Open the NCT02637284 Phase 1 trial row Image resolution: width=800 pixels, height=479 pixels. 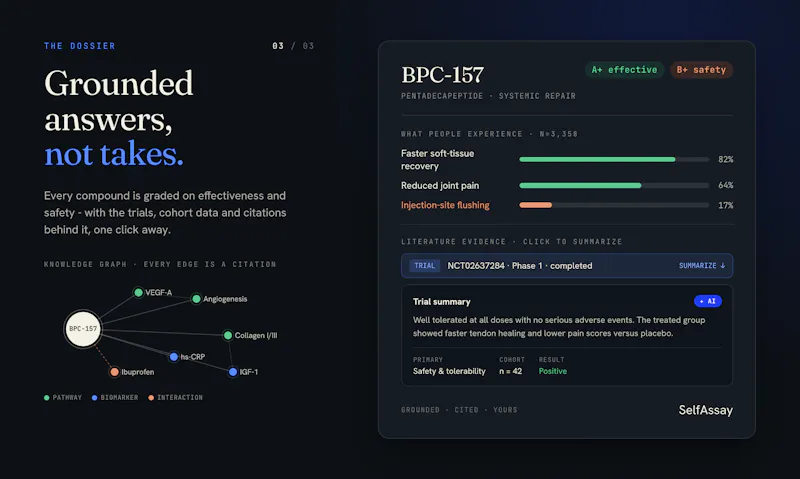567,266
